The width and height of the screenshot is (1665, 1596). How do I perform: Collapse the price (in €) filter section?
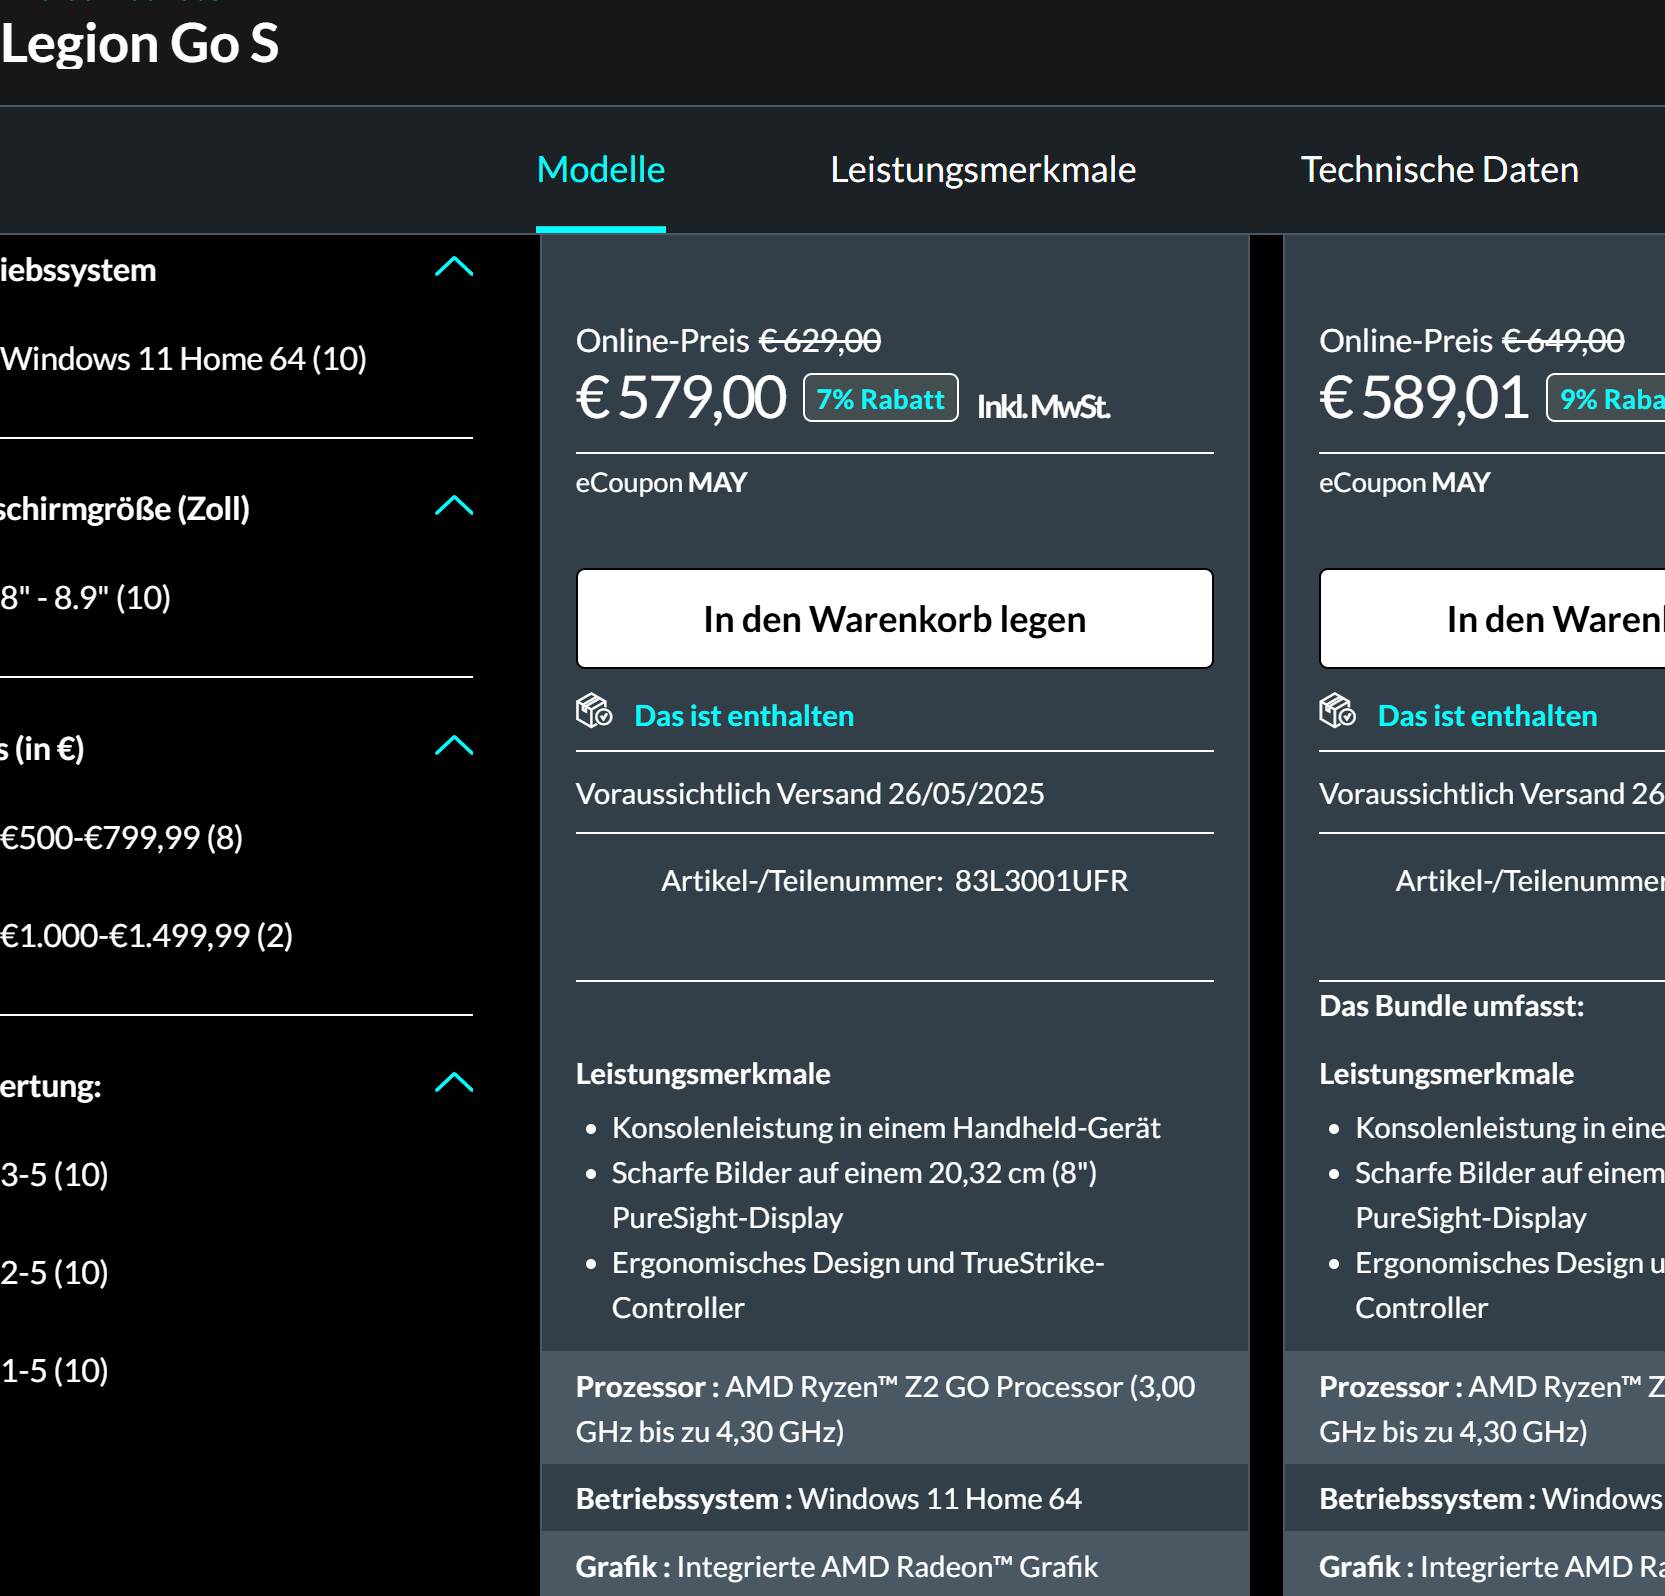coord(454,746)
